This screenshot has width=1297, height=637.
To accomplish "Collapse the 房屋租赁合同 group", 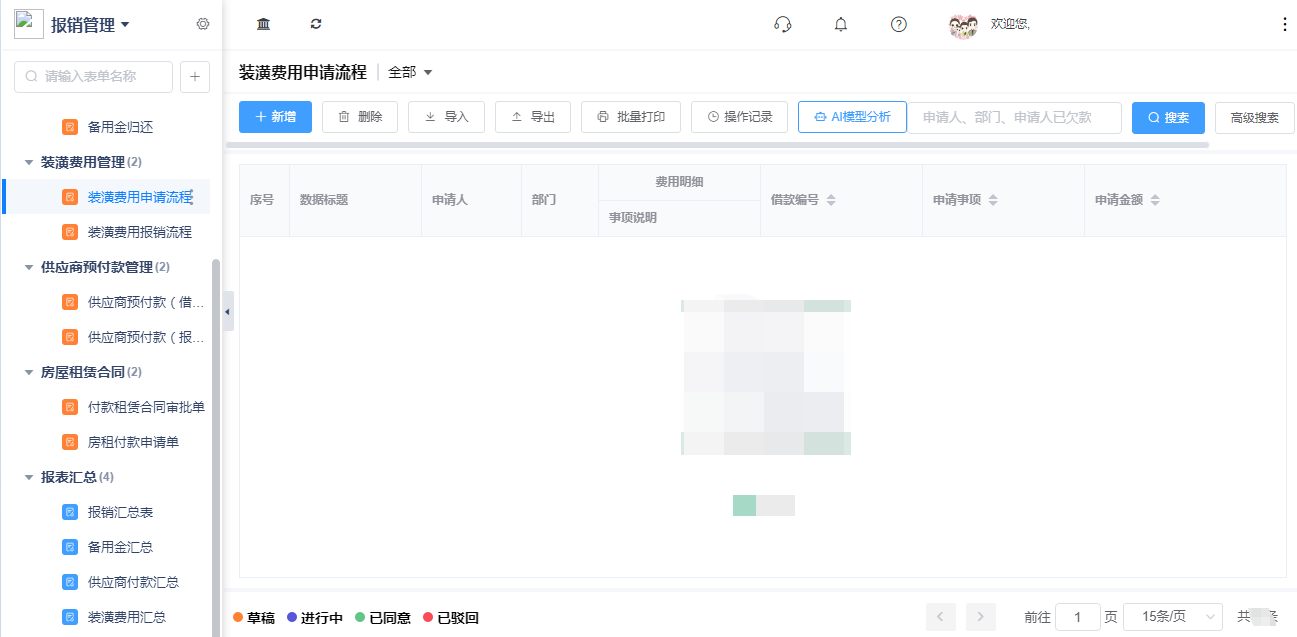I will (x=29, y=372).
